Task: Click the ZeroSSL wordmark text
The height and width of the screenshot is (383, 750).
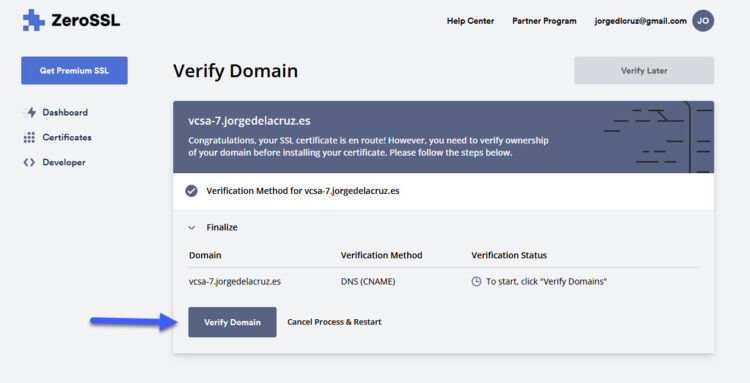Action: click(86, 21)
